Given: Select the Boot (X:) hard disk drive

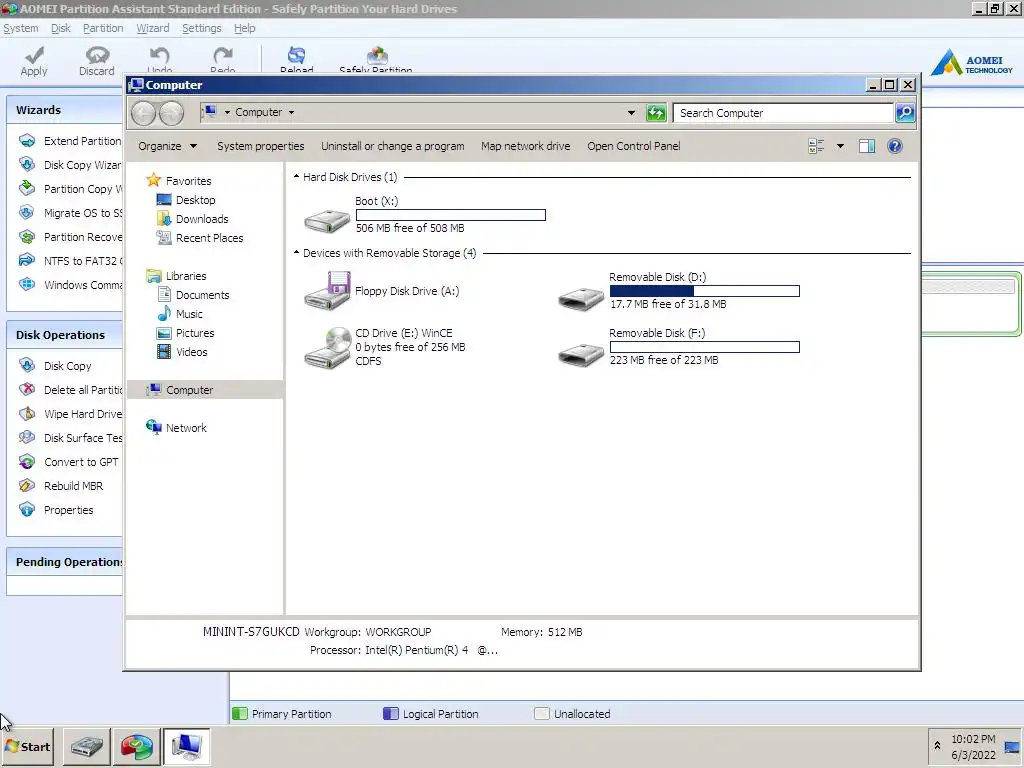Looking at the screenshot, I should pos(425,214).
